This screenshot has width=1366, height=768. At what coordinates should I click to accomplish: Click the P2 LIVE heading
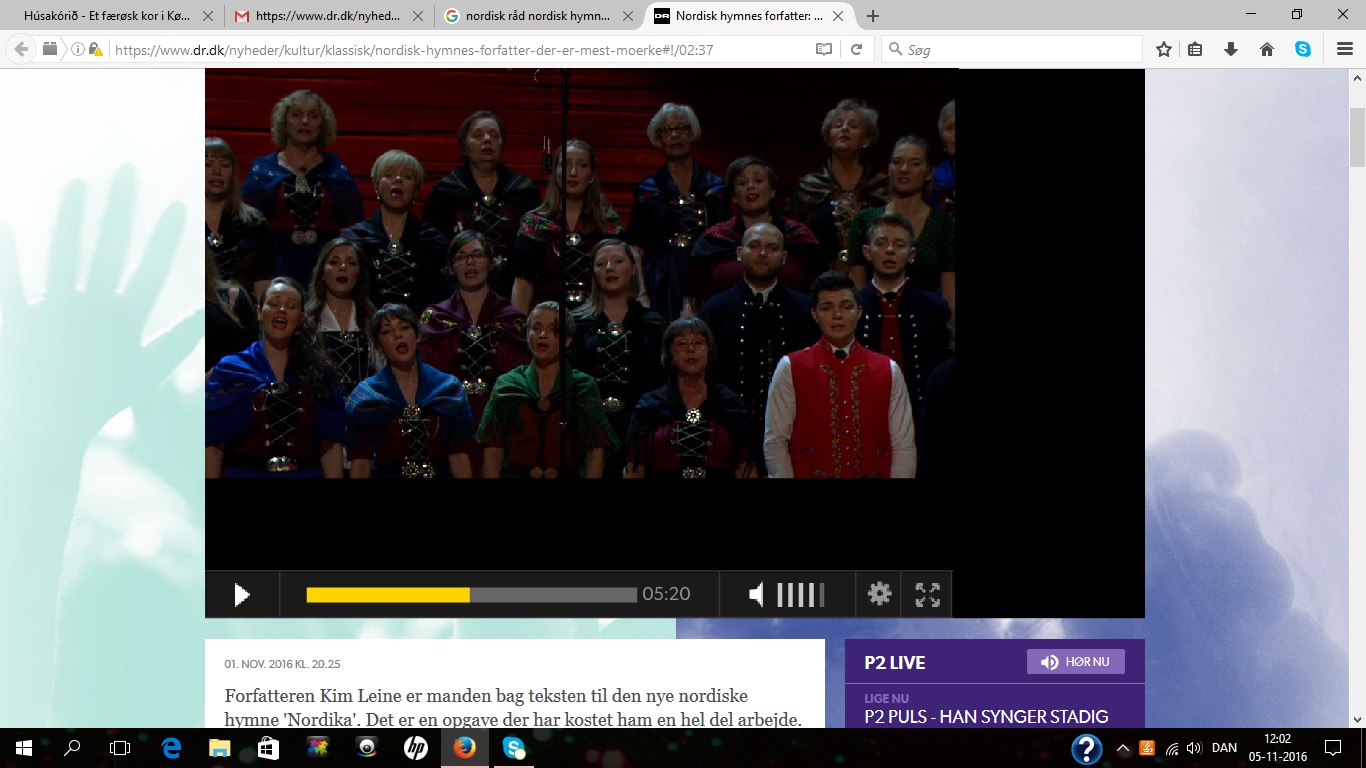(x=895, y=663)
